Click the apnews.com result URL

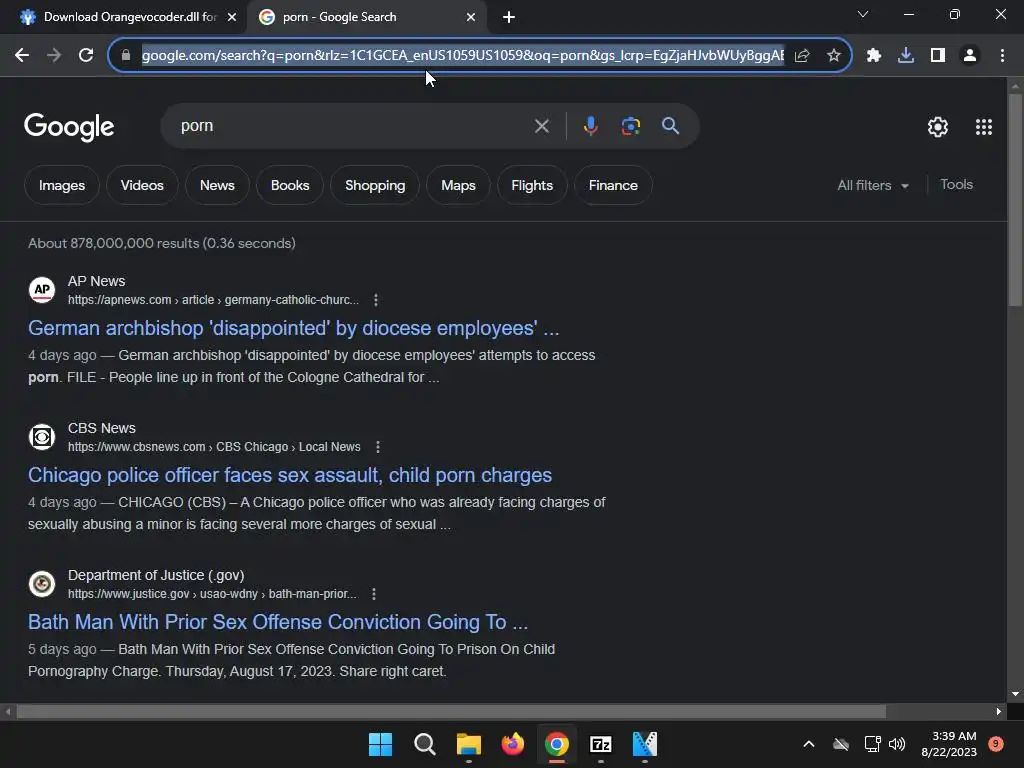(x=213, y=300)
